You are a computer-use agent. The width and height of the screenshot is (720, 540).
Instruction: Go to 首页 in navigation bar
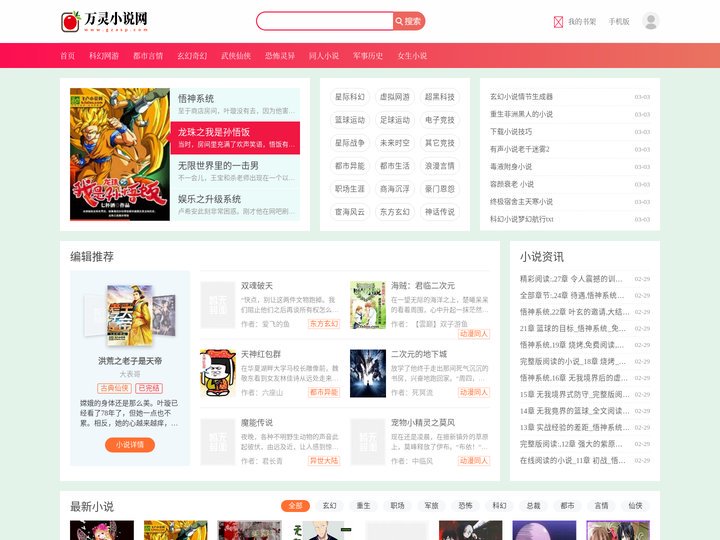pos(68,56)
